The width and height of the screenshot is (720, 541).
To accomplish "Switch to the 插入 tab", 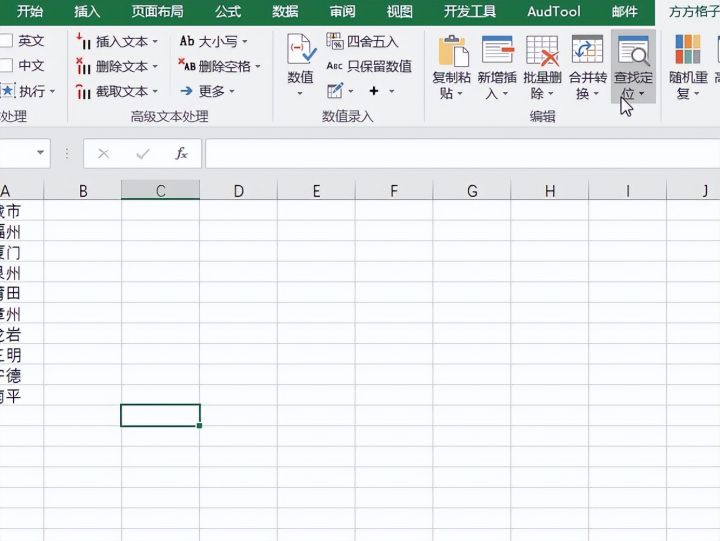I will pos(87,11).
